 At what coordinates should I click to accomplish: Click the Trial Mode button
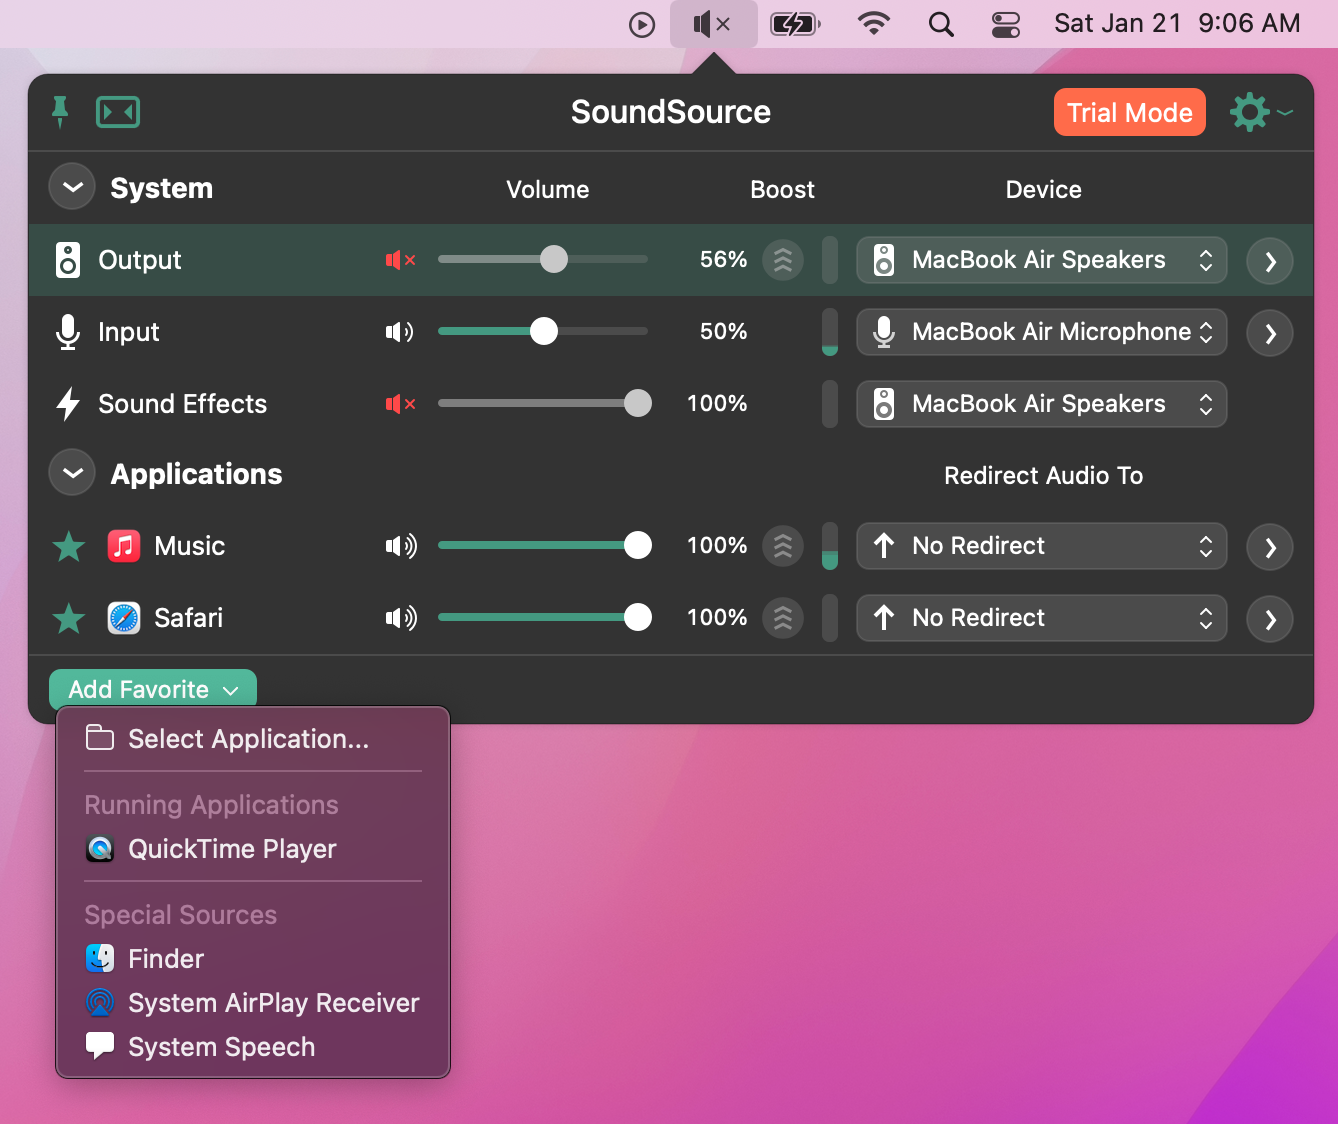click(x=1130, y=112)
